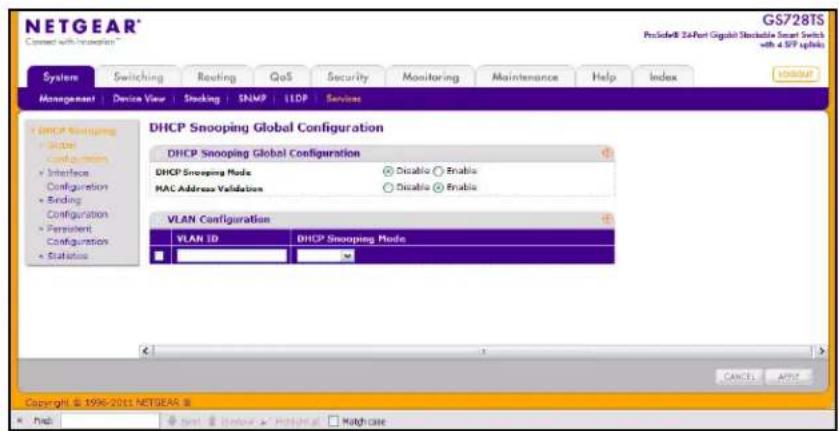Click into the Find text box

pyautogui.click(x=108, y=421)
